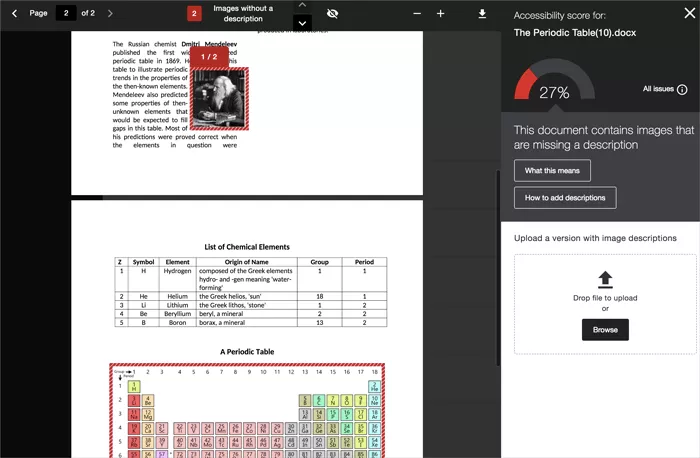Open All issues info

point(664,89)
